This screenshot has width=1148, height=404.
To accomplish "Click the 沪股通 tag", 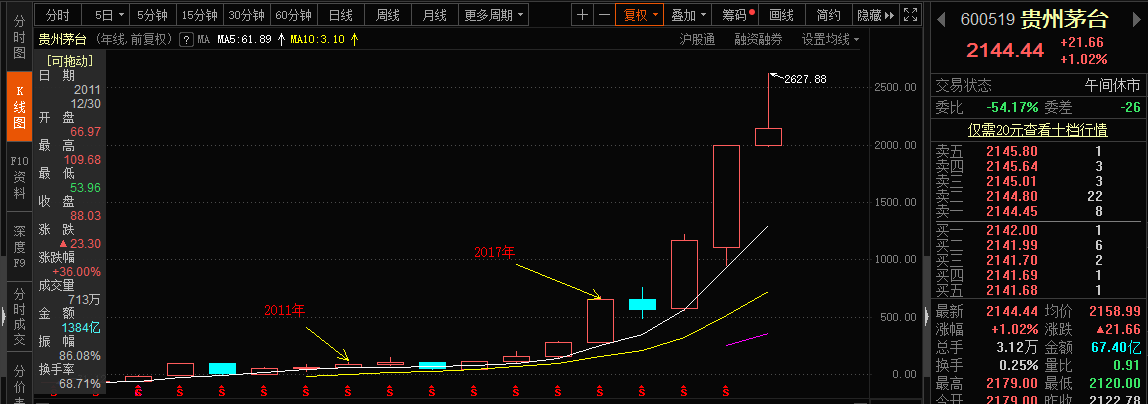I will point(697,40).
